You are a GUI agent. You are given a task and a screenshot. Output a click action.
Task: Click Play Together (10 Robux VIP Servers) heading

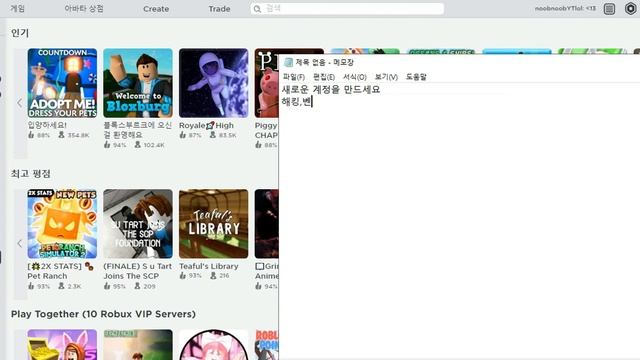click(103, 314)
